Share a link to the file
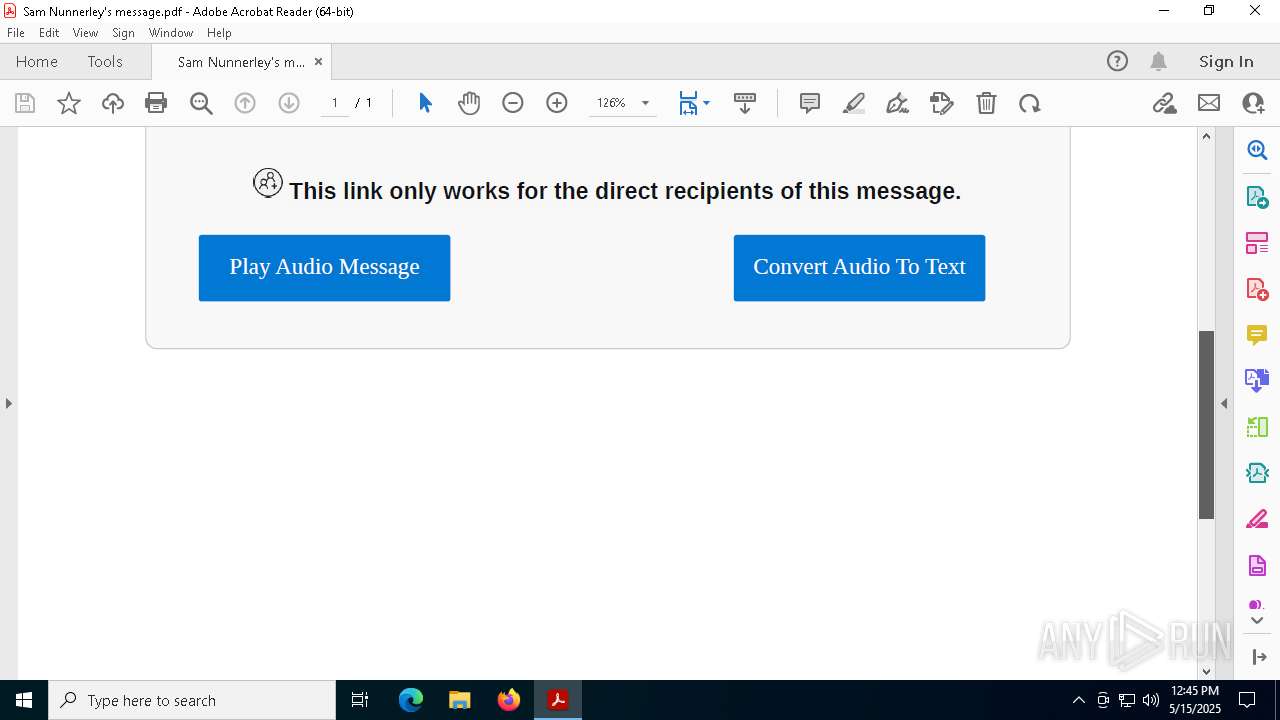Image resolution: width=1280 pixels, height=720 pixels. click(1165, 103)
